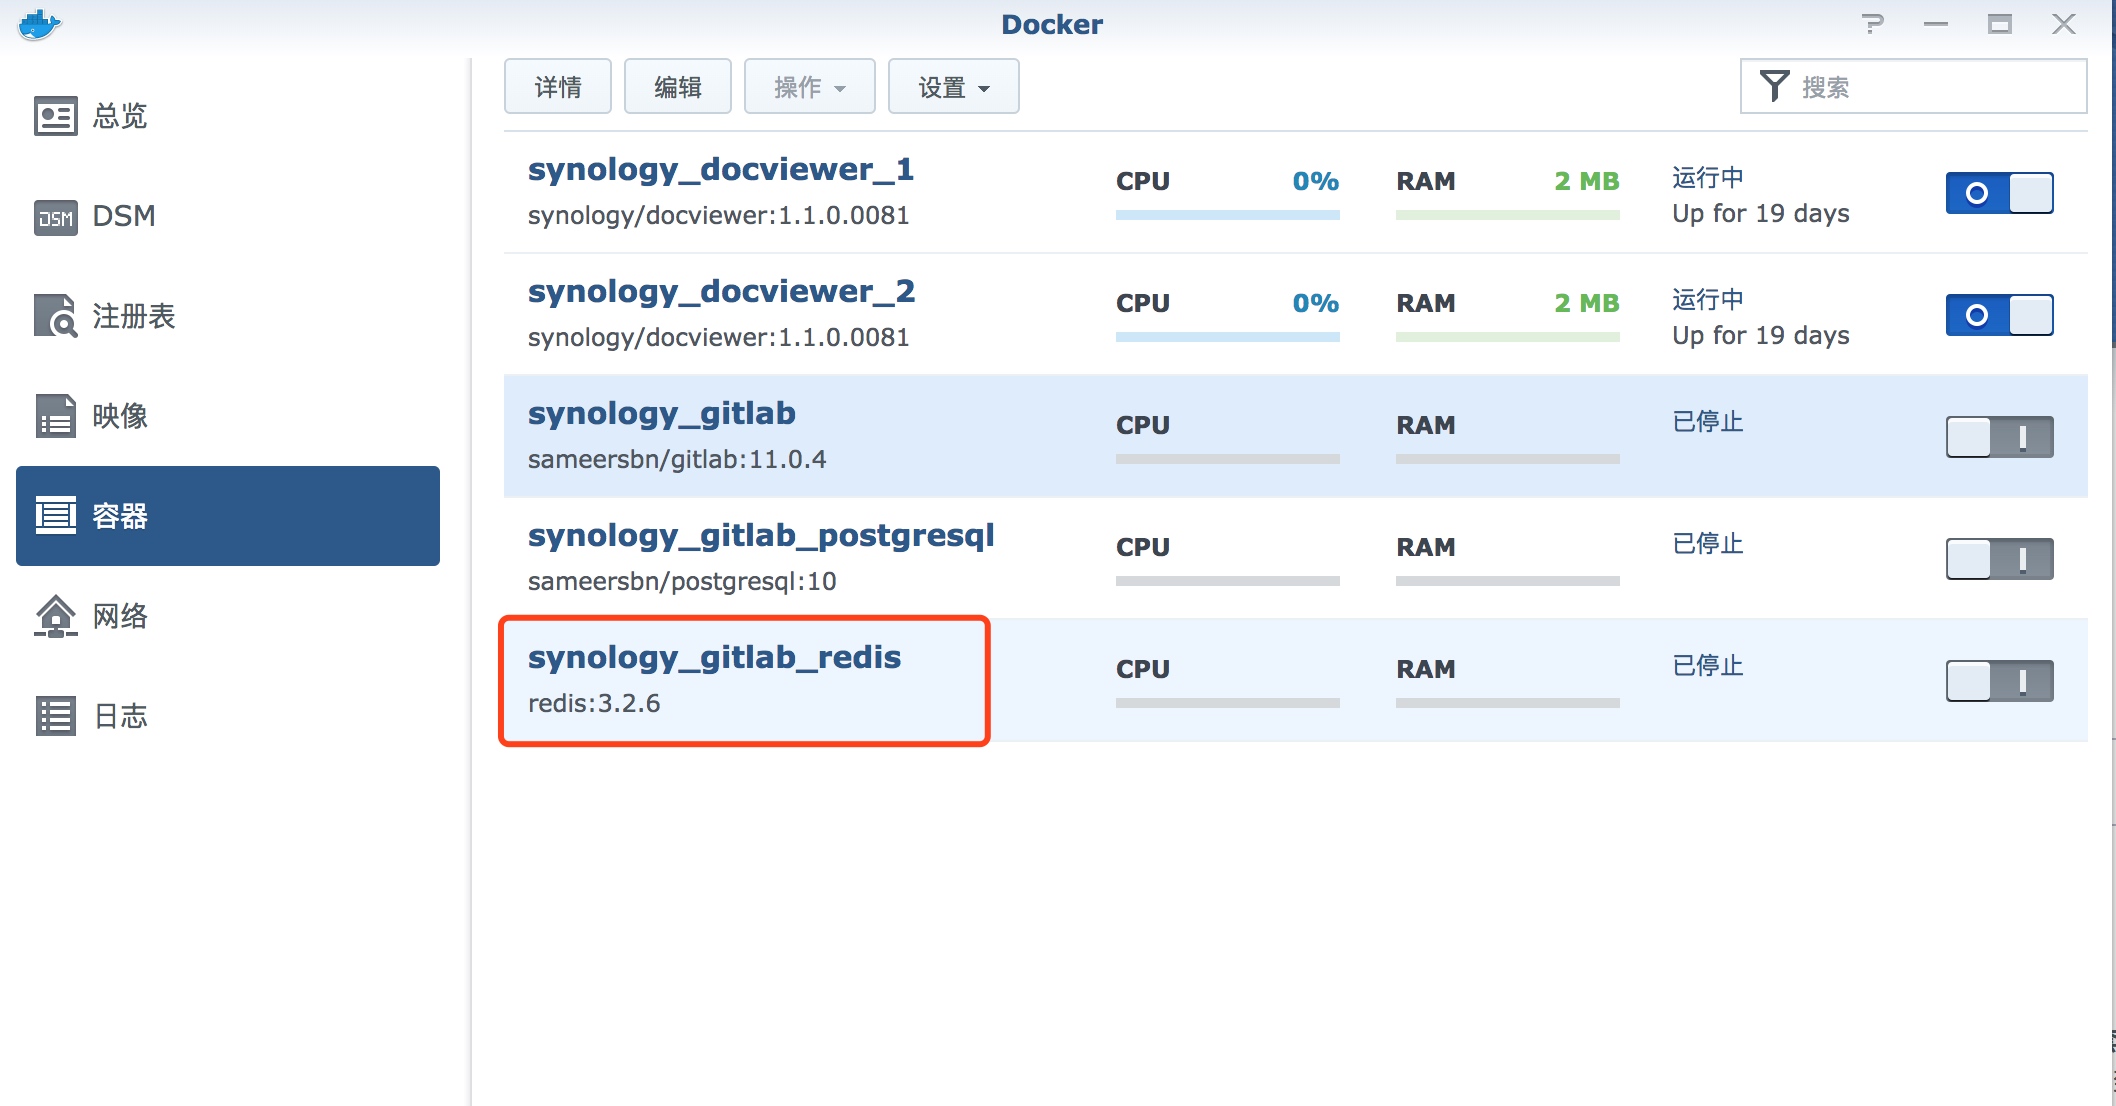Enable the synology_gitlab_redis container switch
2116x1106 pixels.
pos(1999,681)
